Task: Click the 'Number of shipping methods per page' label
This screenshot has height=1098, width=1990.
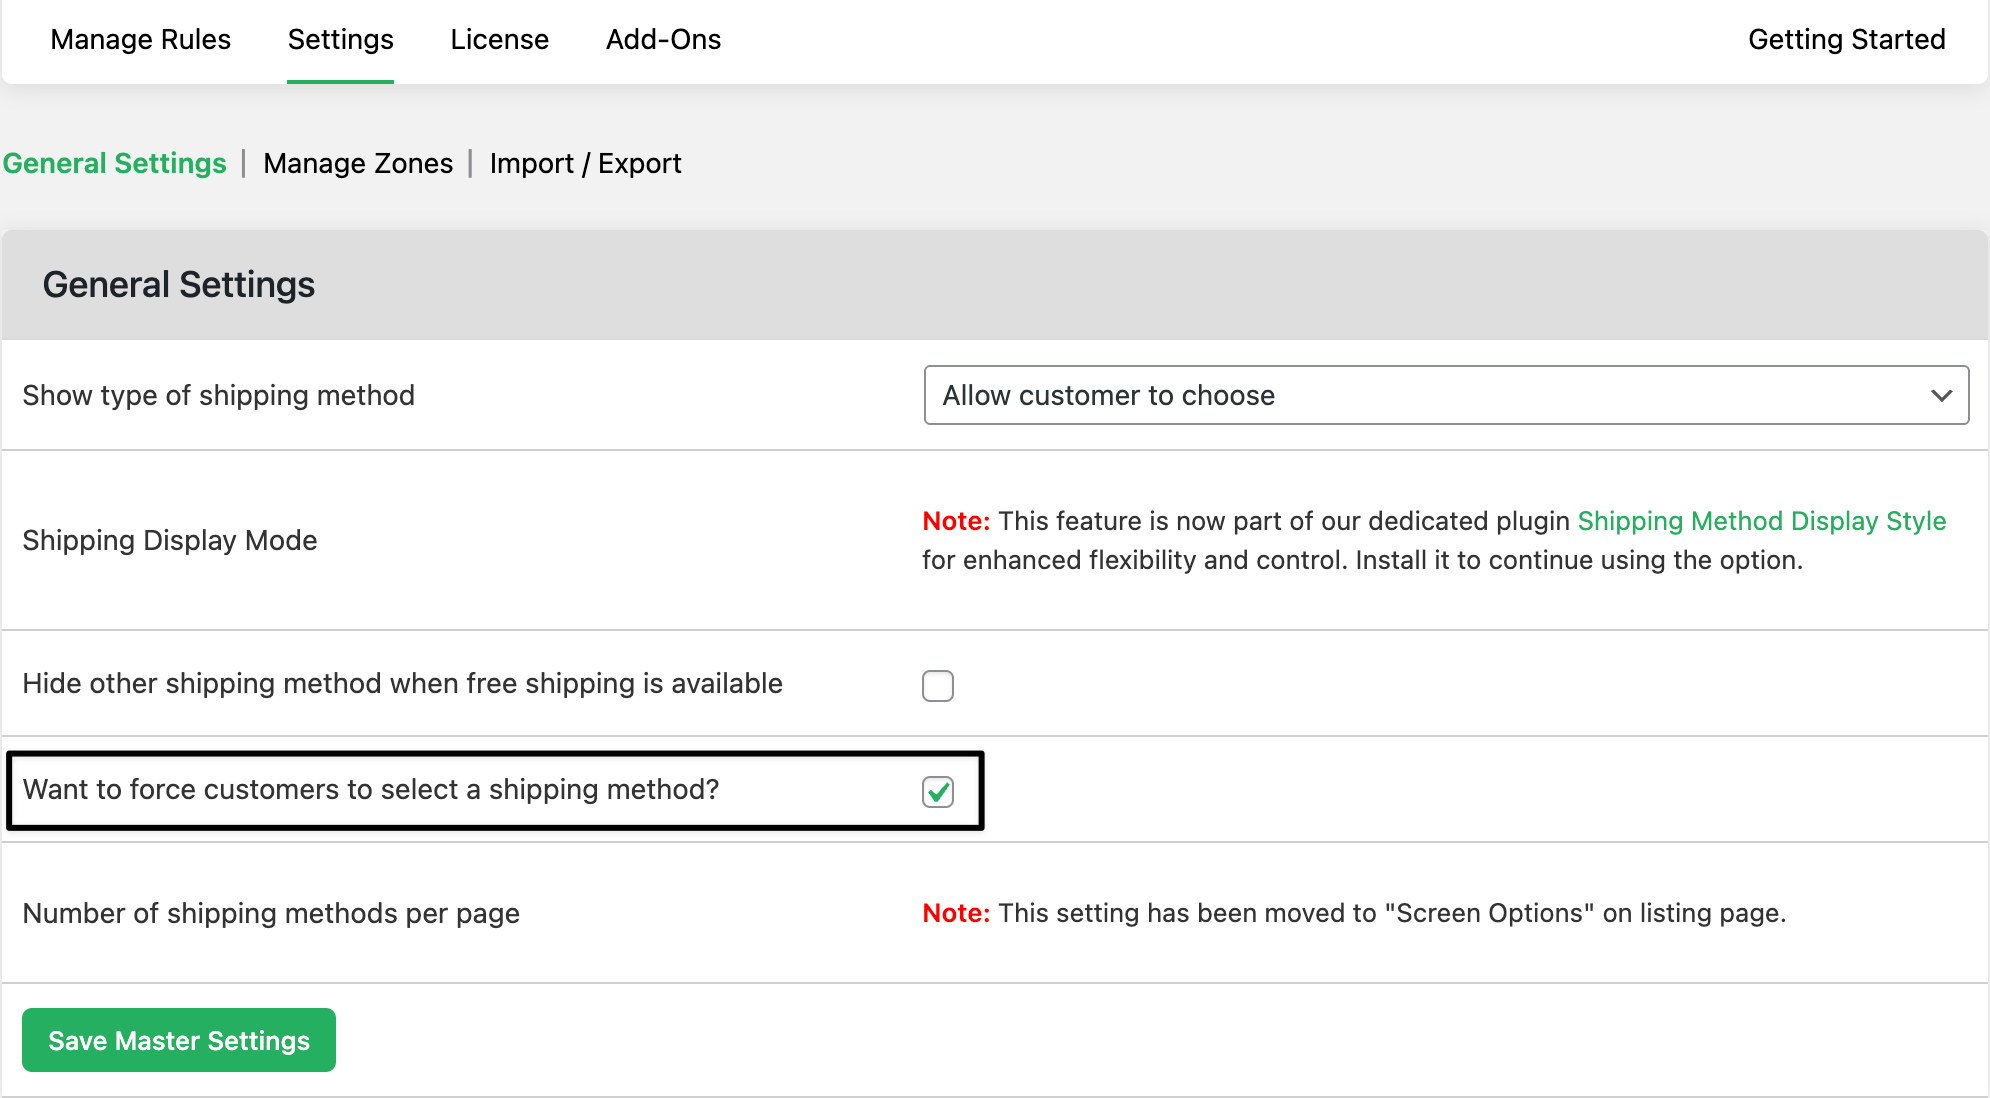Action: [271, 913]
